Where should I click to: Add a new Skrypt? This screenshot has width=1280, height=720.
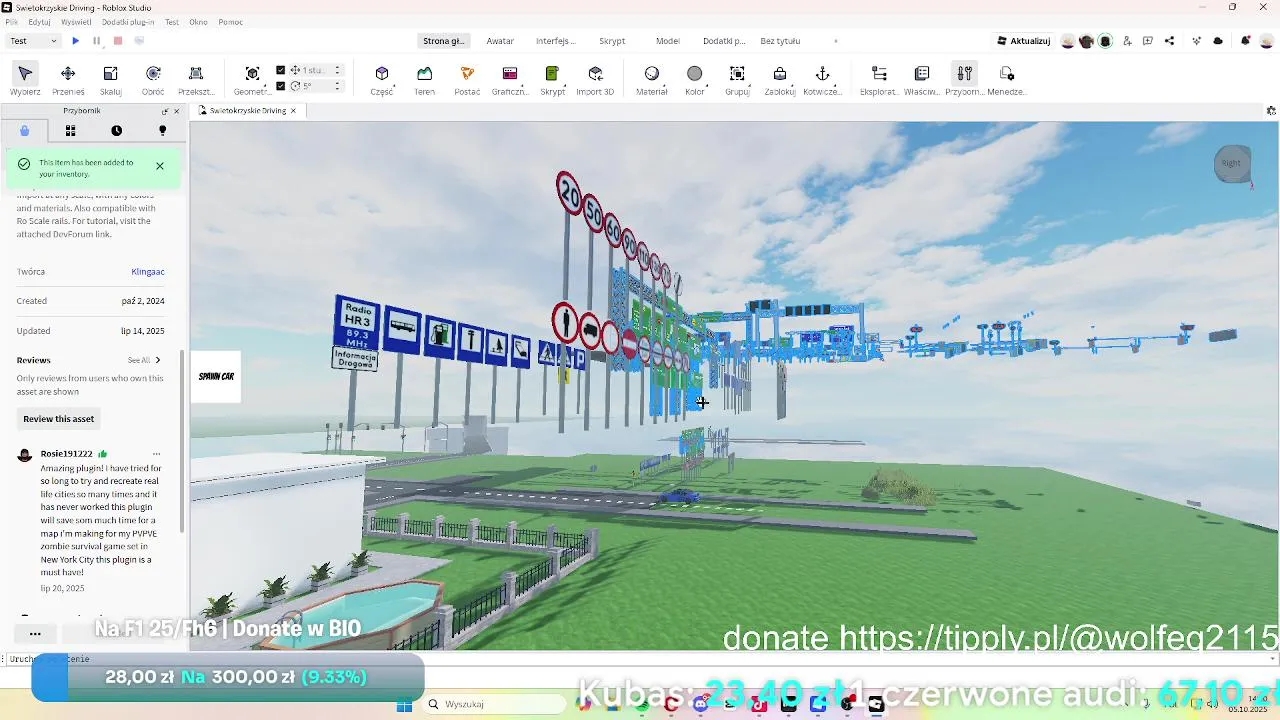click(552, 79)
